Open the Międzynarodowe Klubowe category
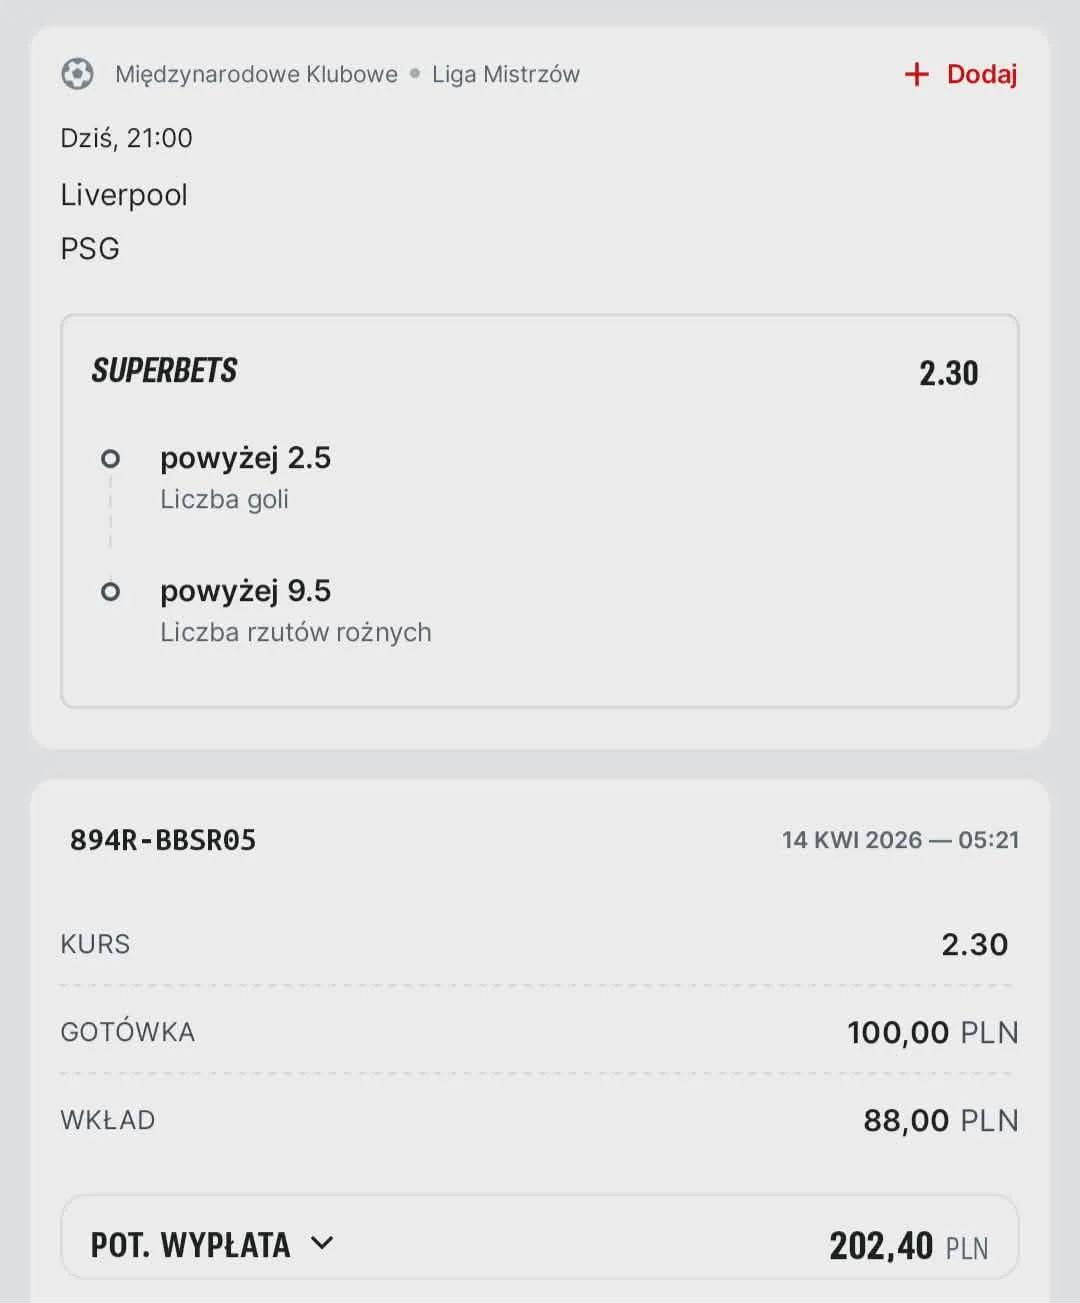This screenshot has height=1303, width=1080. [258, 73]
